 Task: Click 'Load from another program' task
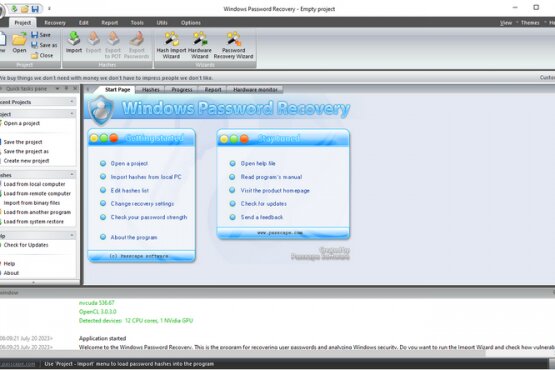pos(37,212)
